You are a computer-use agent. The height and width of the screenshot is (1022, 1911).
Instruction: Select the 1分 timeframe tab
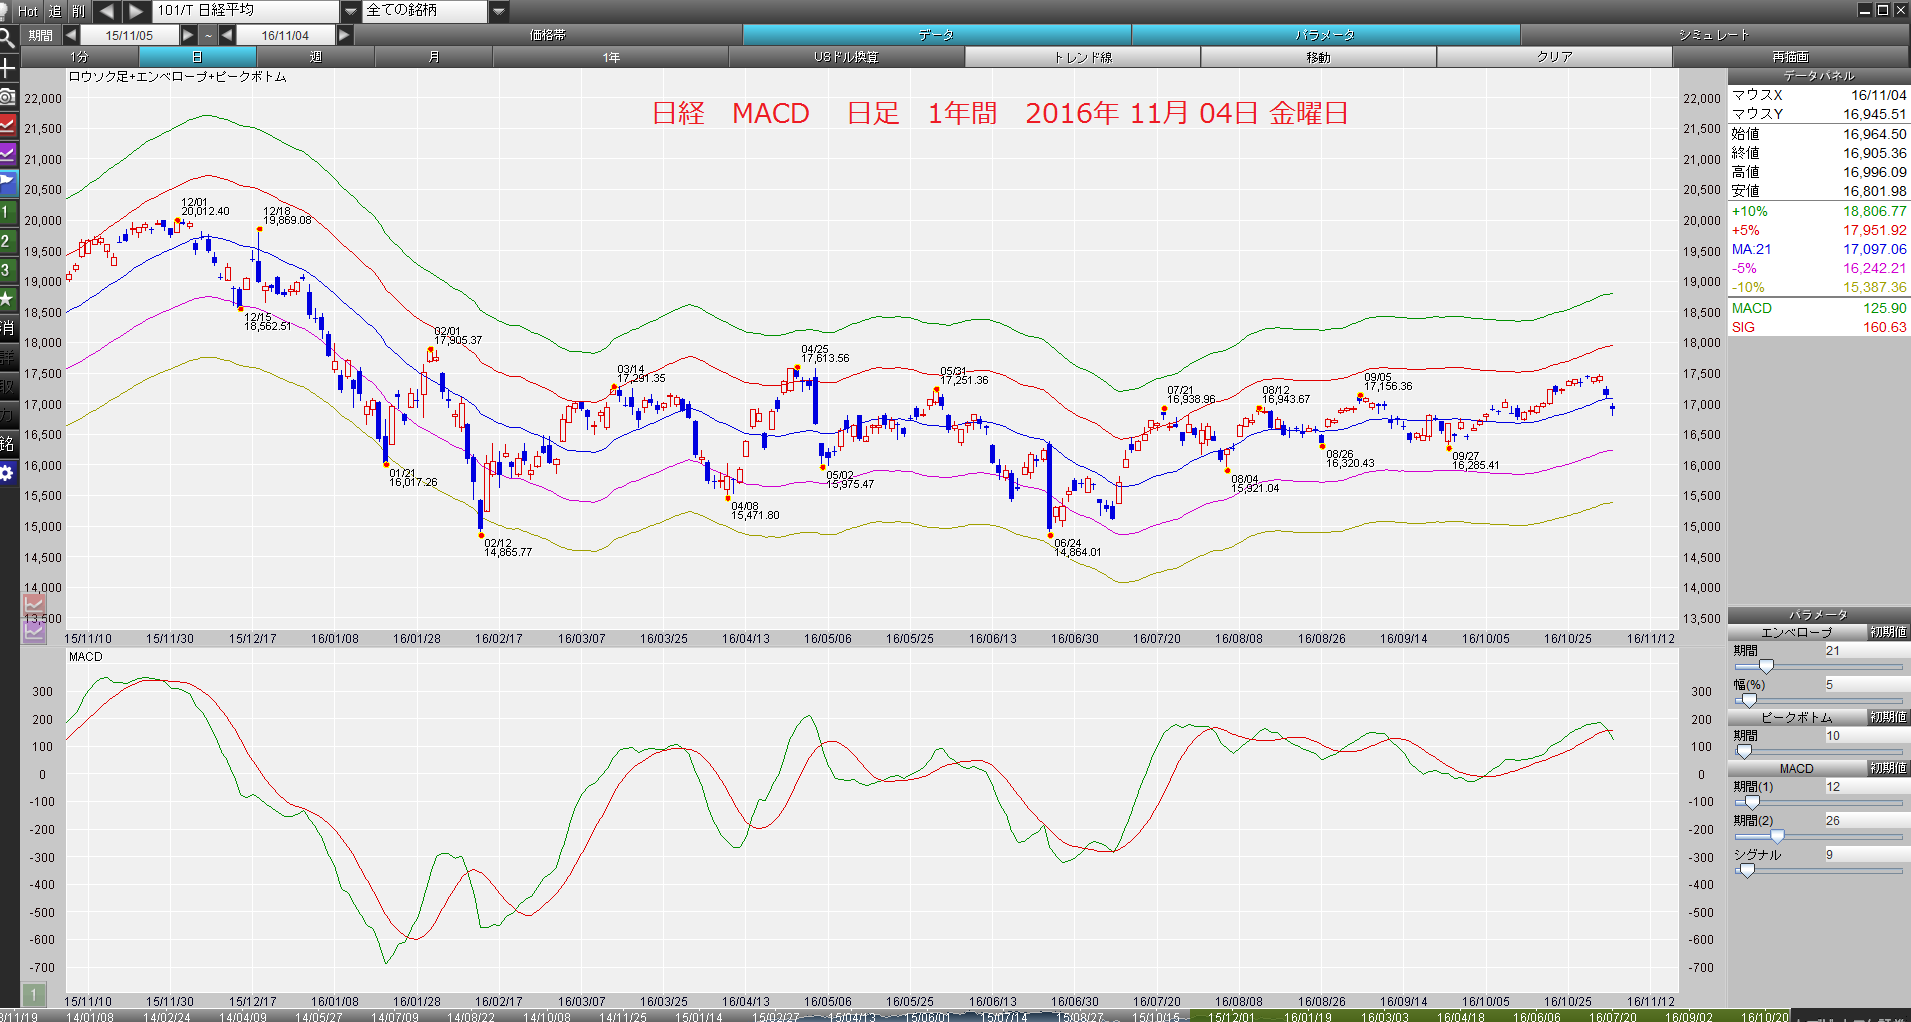79,57
